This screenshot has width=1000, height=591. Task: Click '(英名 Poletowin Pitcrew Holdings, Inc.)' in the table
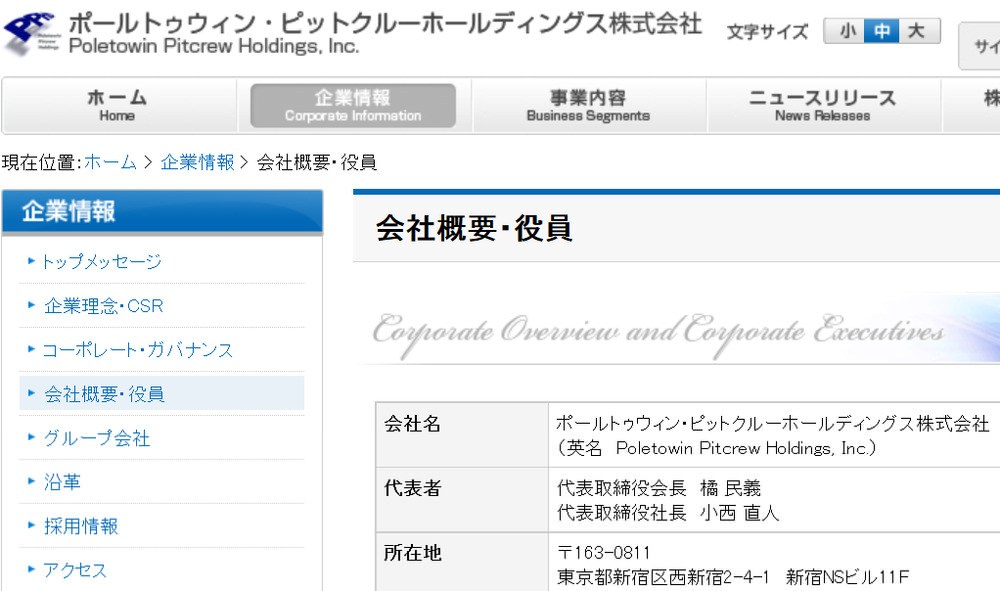716,449
